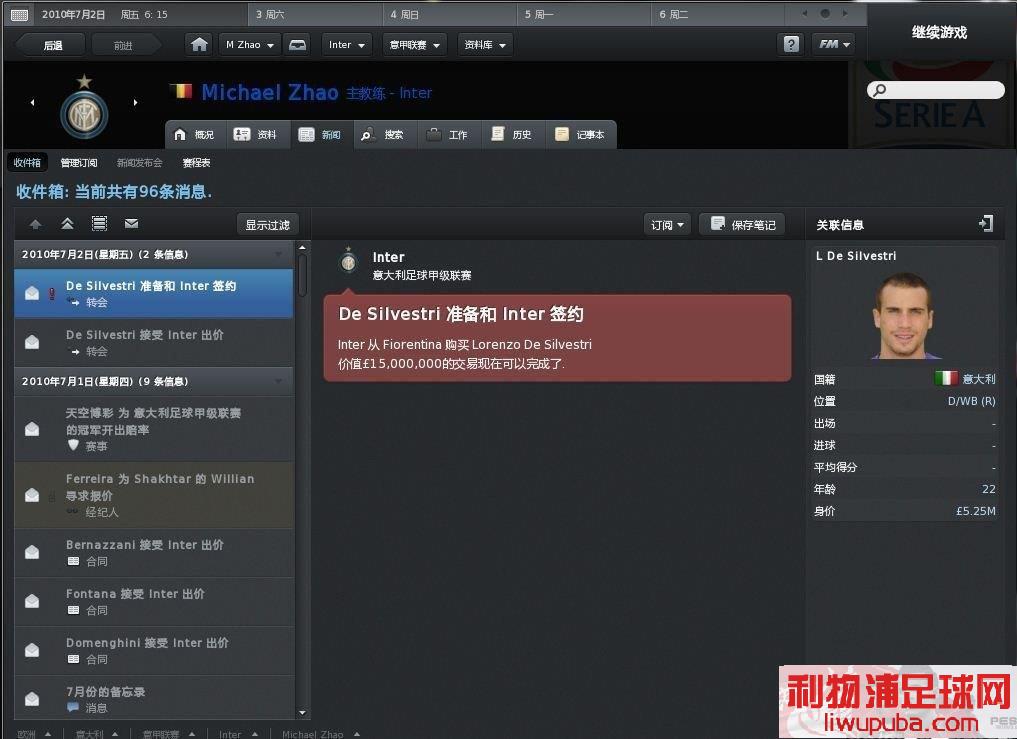Open message De Silvestri 接受 Inter 出价
The height and width of the screenshot is (739, 1017).
(x=154, y=343)
